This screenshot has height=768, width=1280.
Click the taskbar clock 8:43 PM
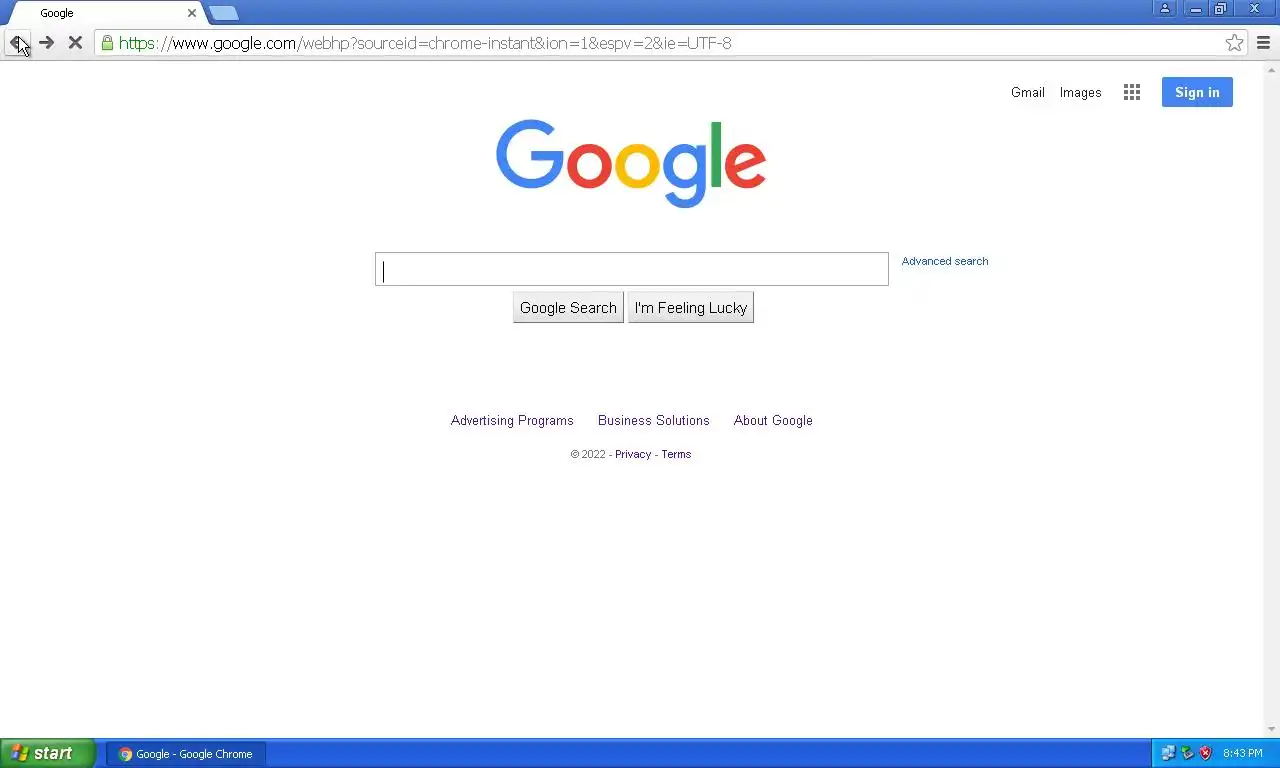click(x=1242, y=754)
